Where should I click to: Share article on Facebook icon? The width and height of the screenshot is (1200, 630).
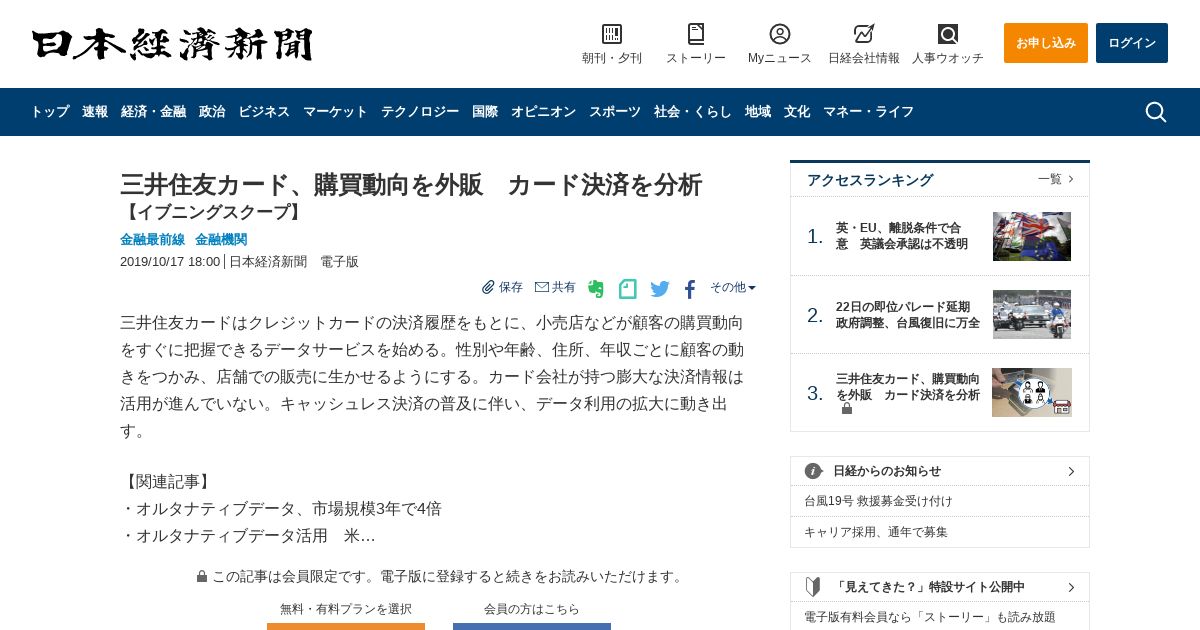tap(690, 289)
